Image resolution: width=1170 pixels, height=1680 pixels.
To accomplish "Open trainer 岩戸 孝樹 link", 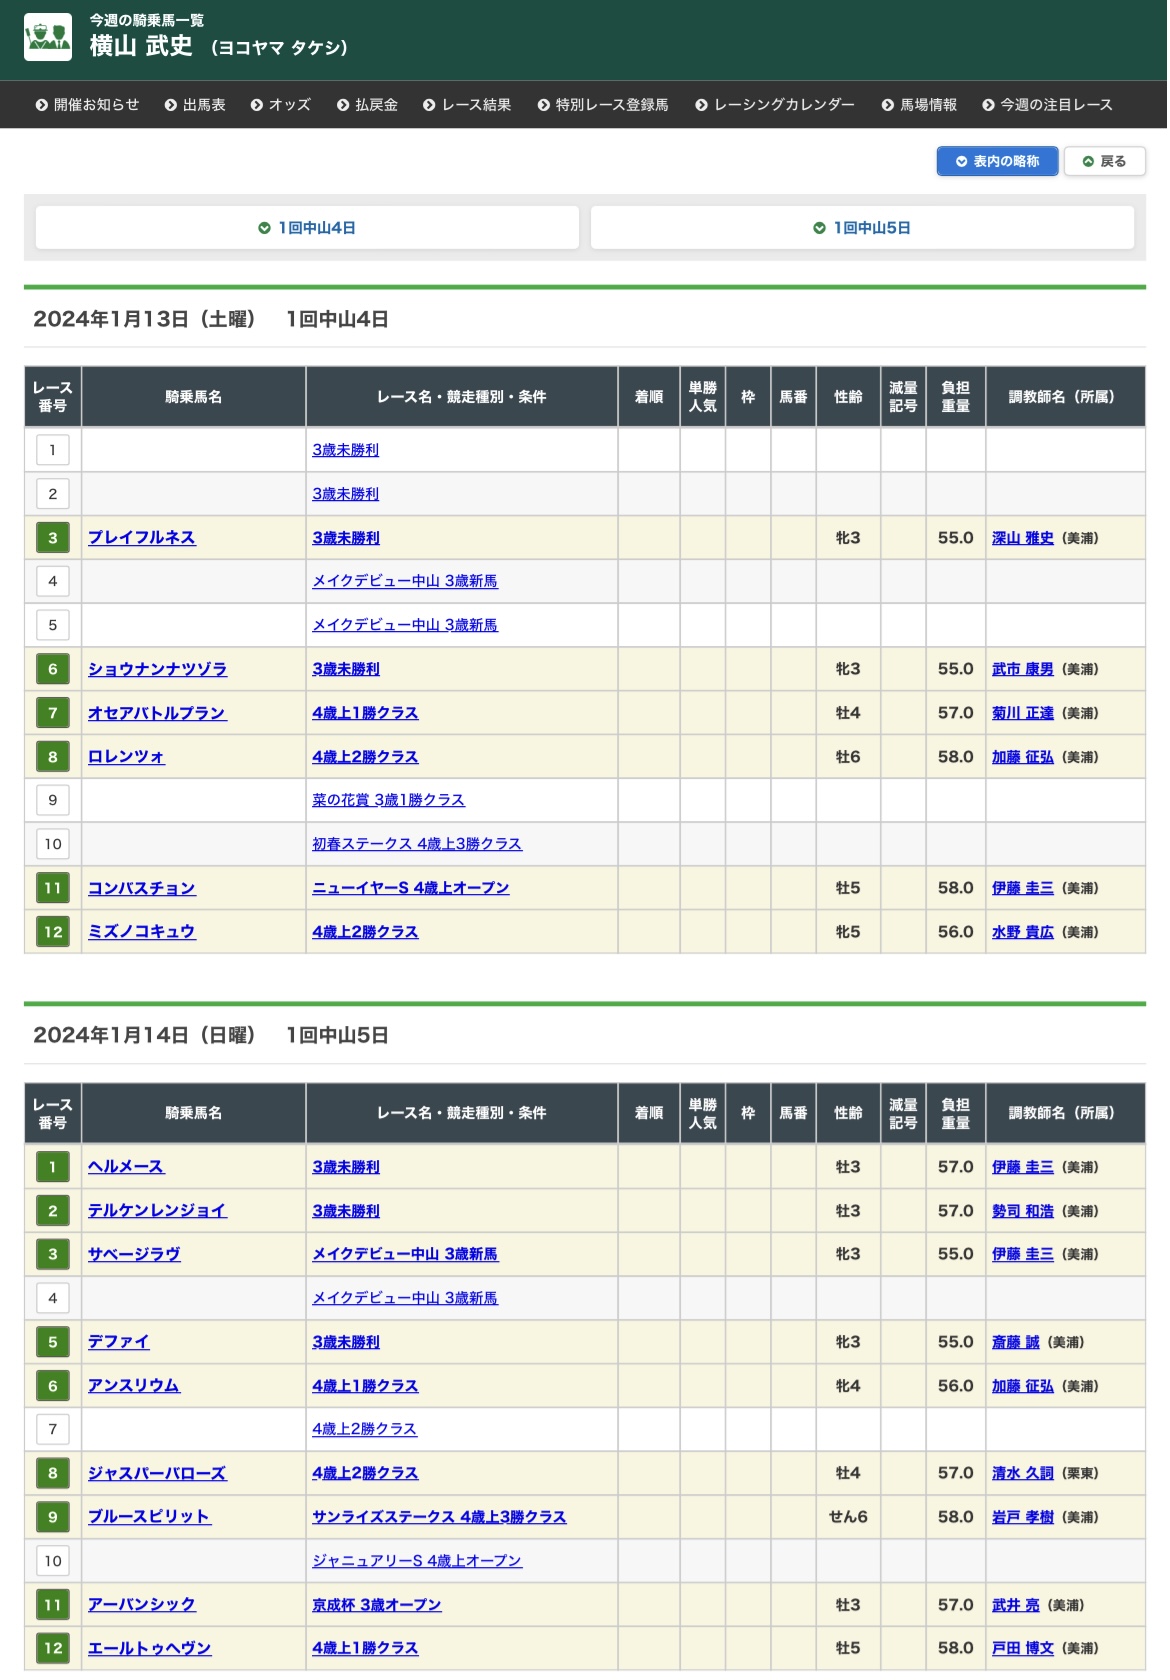I will pyautogui.click(x=1023, y=1517).
